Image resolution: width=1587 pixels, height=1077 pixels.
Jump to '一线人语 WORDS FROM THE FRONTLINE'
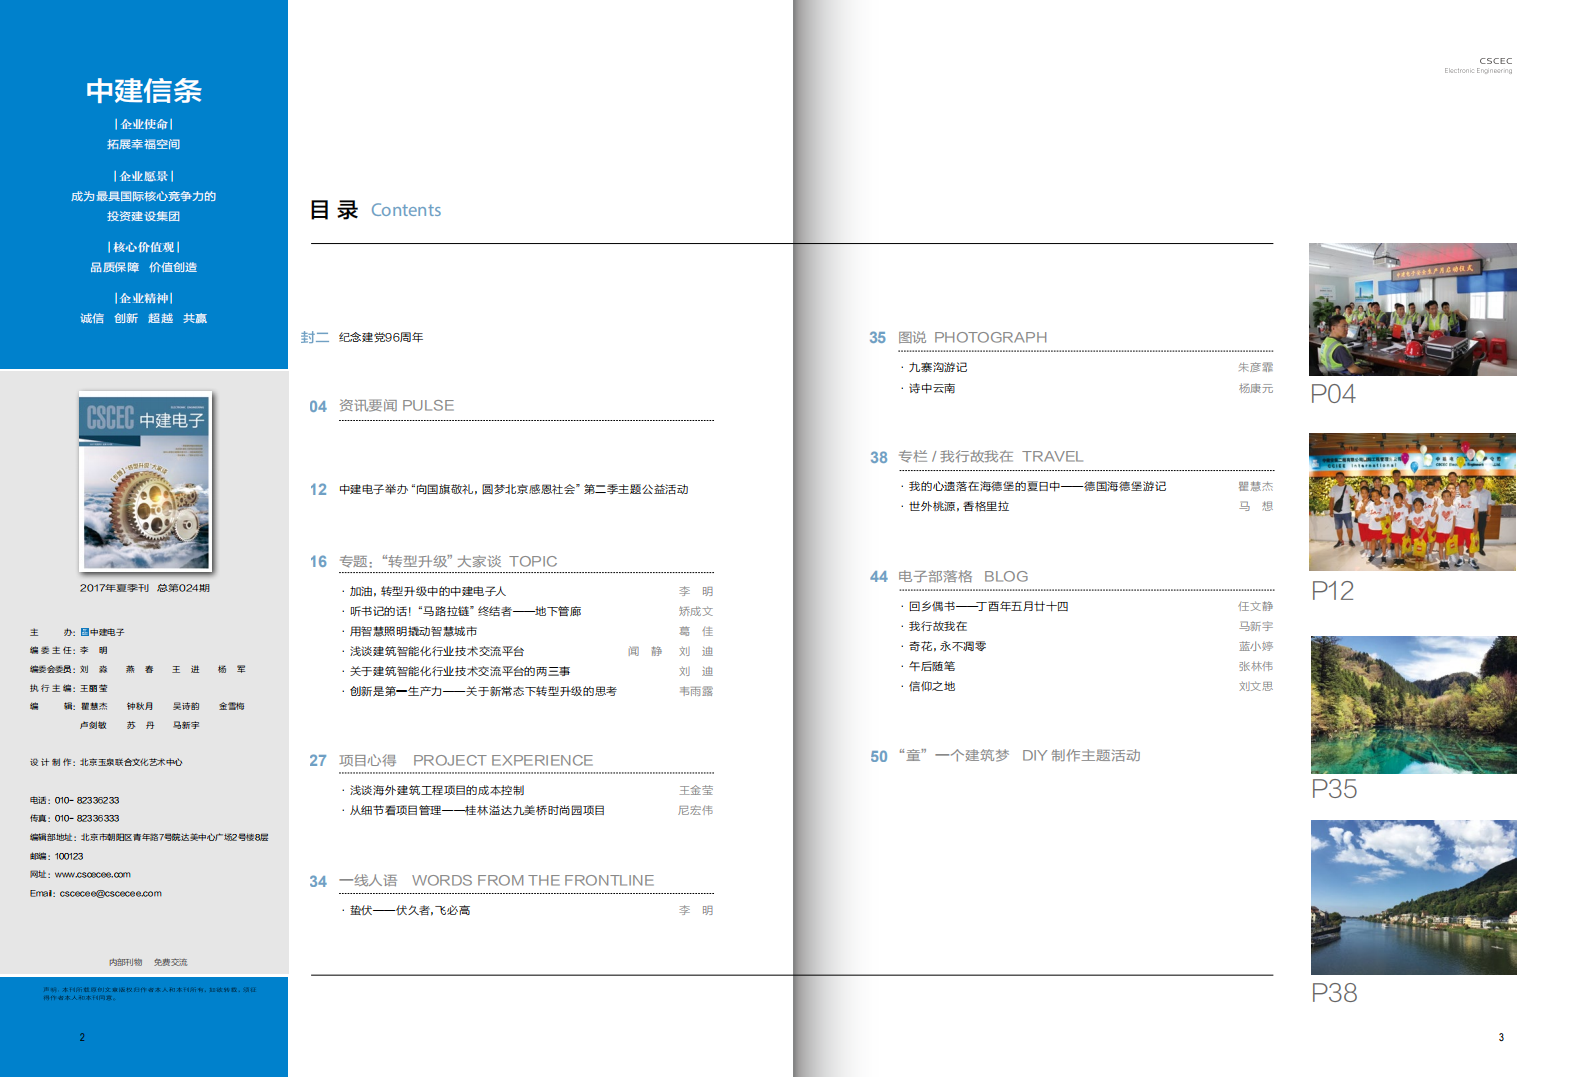click(x=496, y=880)
